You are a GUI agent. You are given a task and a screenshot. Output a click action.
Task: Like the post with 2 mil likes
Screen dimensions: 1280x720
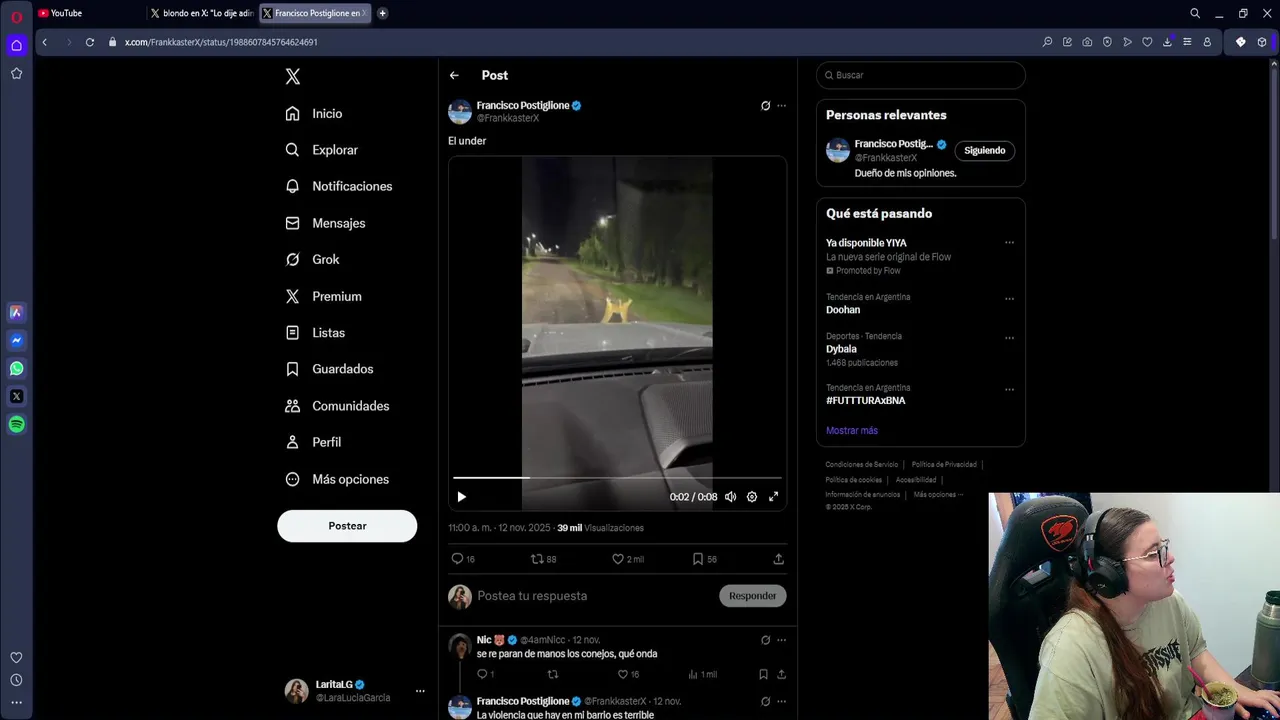tap(618, 559)
